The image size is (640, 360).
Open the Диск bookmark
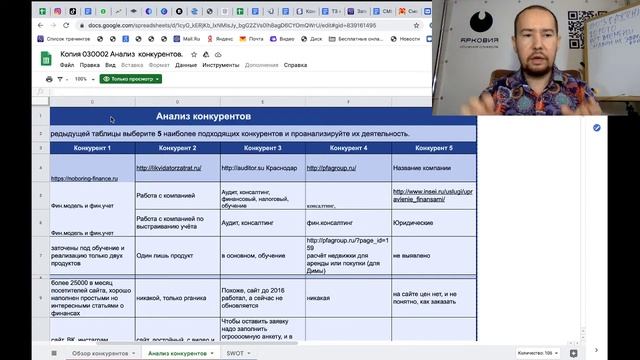pos(311,39)
